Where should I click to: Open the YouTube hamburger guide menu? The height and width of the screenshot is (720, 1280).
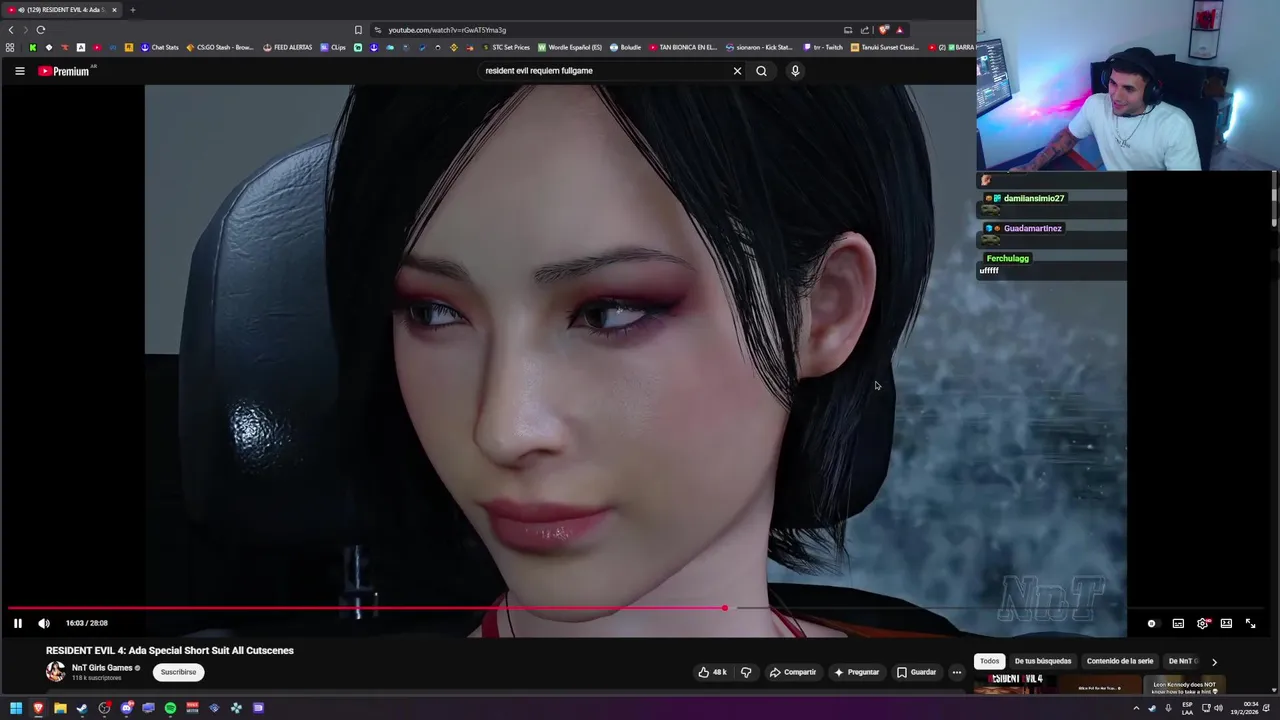tap(19, 71)
